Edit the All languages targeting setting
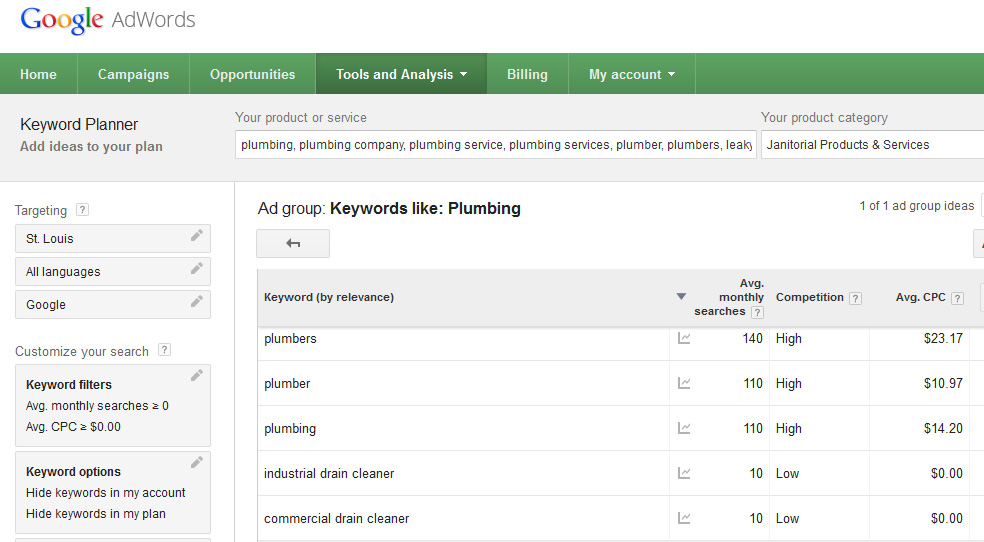The height and width of the screenshot is (542, 984). [x=197, y=269]
